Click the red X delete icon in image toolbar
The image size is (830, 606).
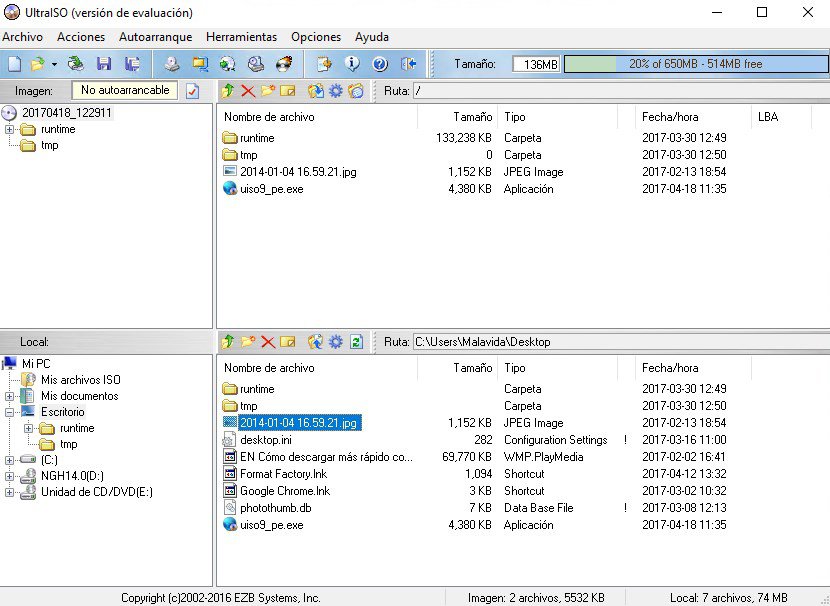tap(248, 91)
